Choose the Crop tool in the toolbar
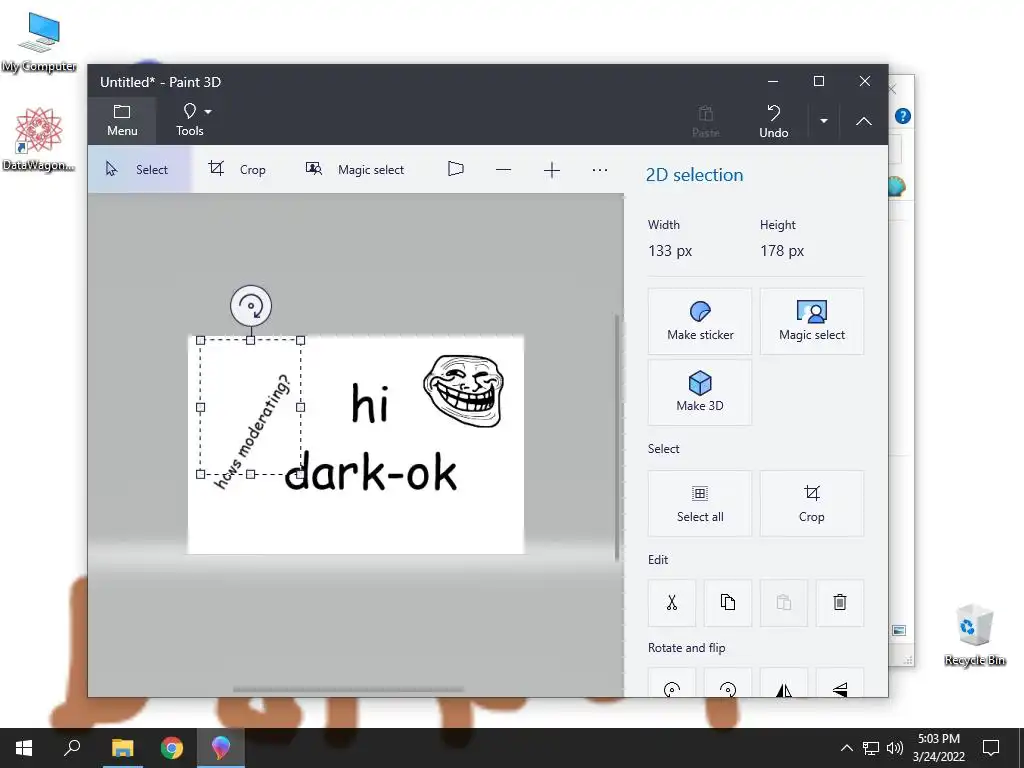This screenshot has height=768, width=1024. [x=236, y=170]
